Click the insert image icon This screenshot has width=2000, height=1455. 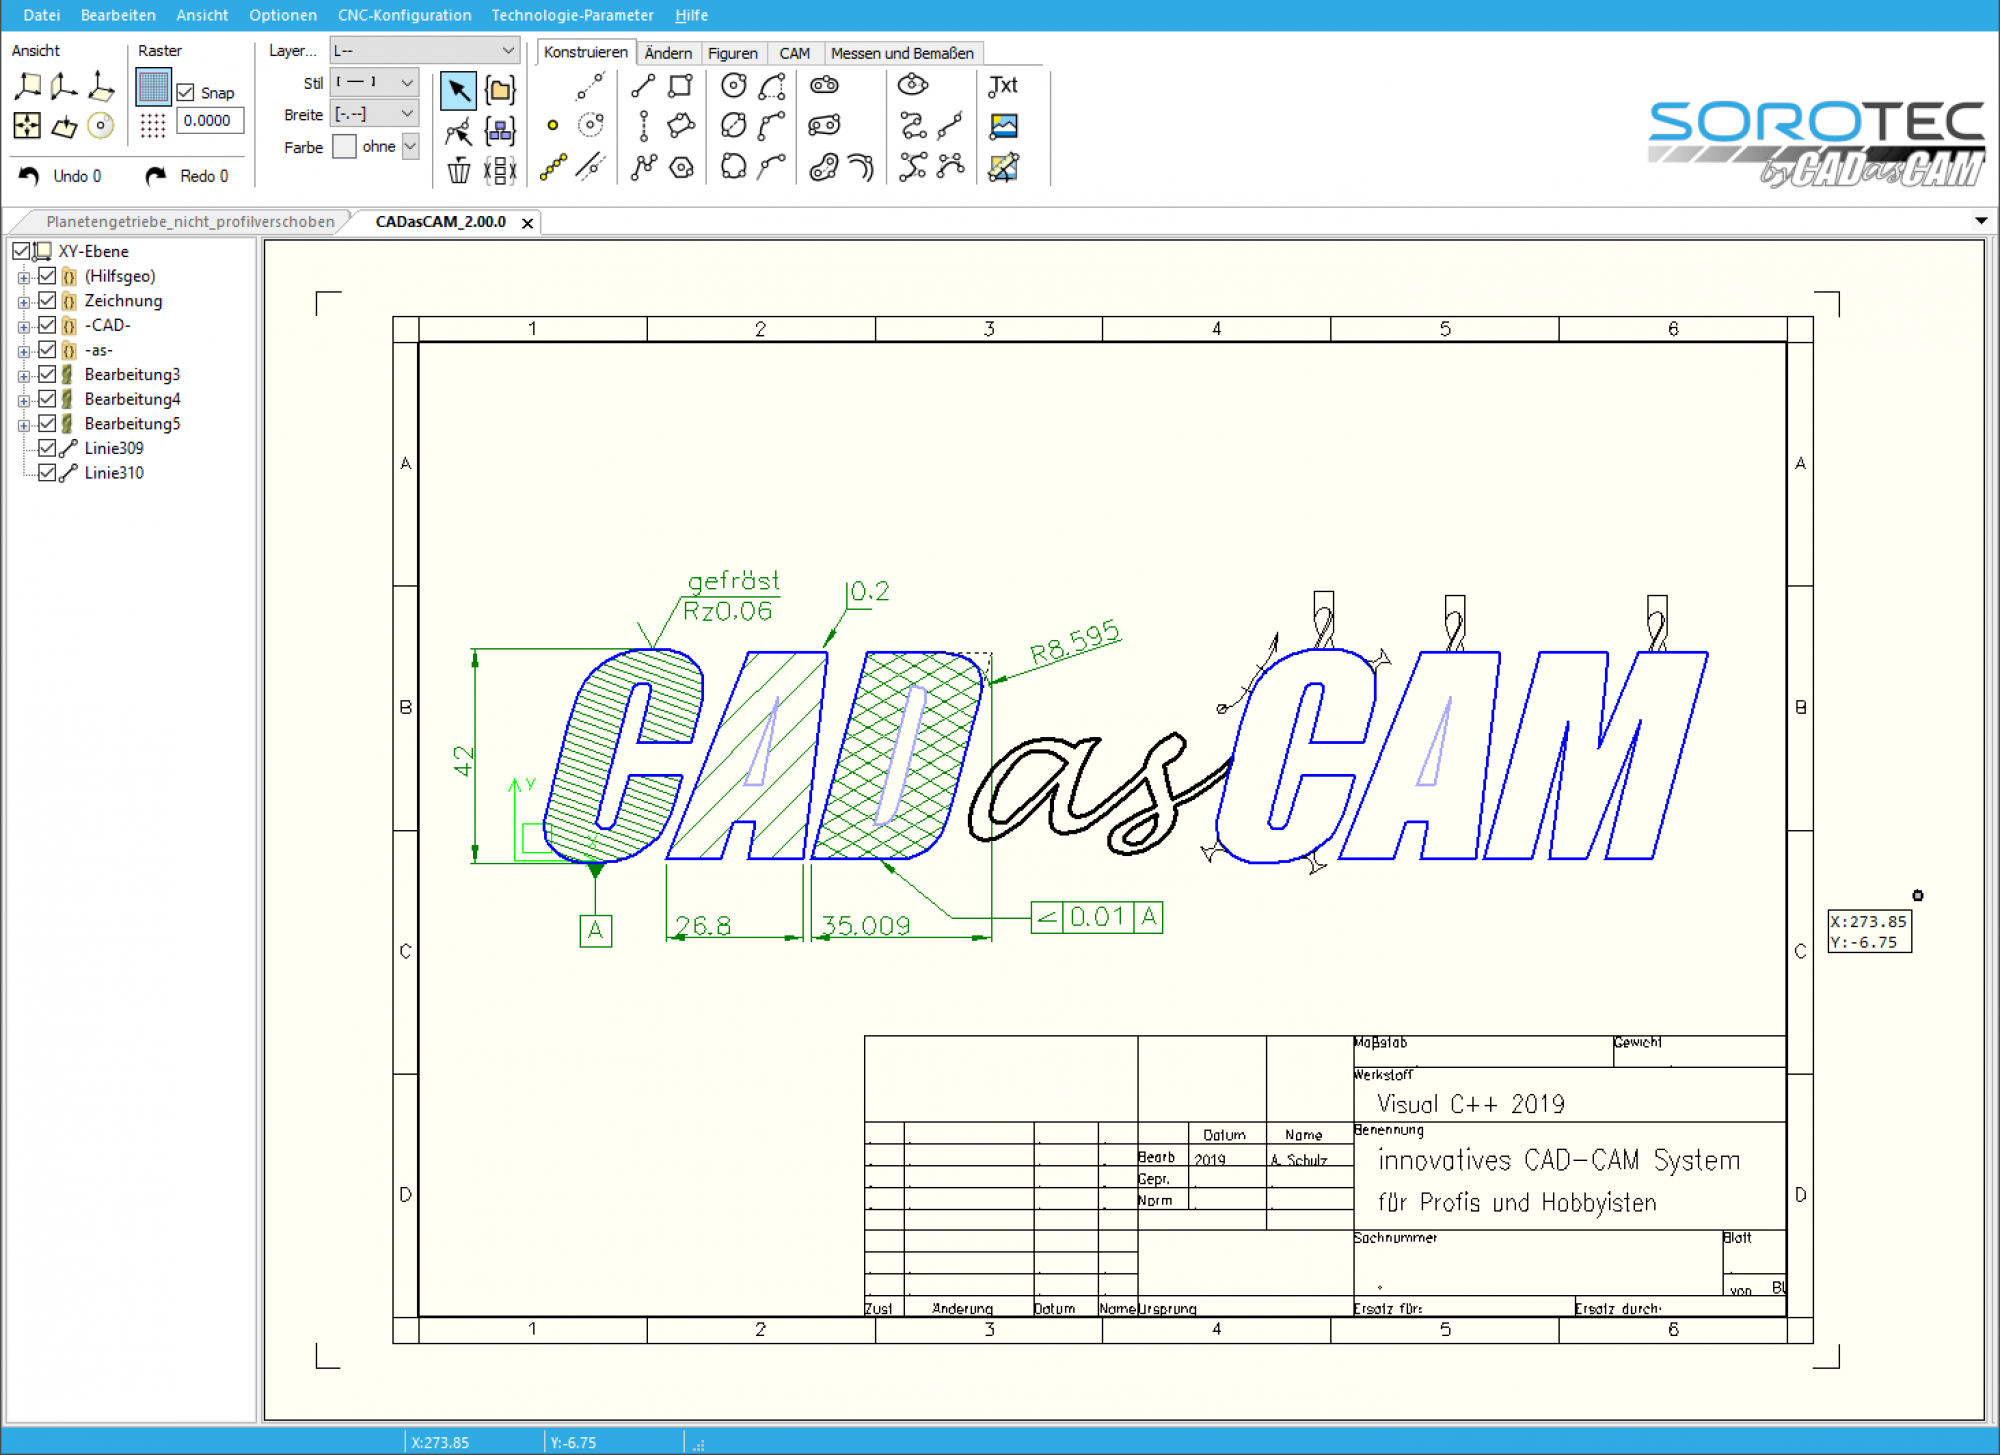(1003, 126)
